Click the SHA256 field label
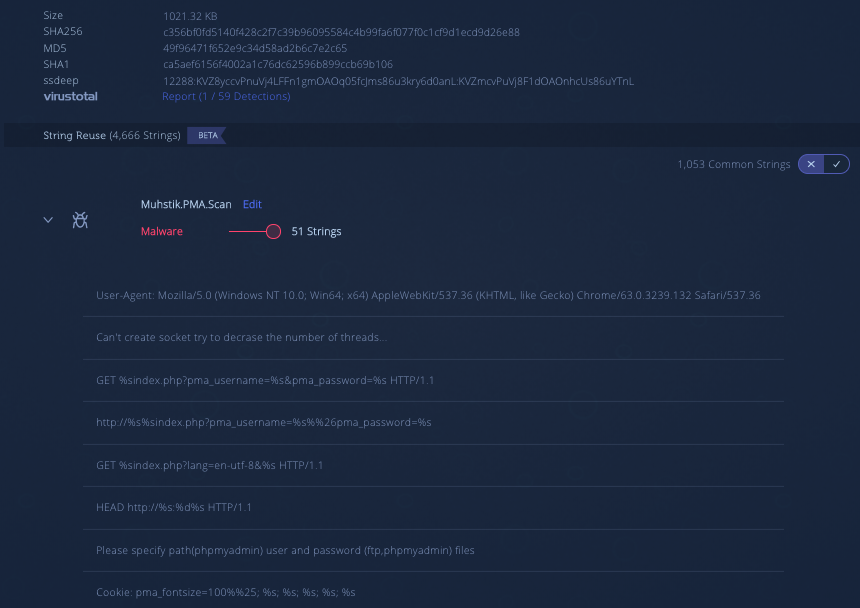The image size is (860, 608). pos(63,31)
